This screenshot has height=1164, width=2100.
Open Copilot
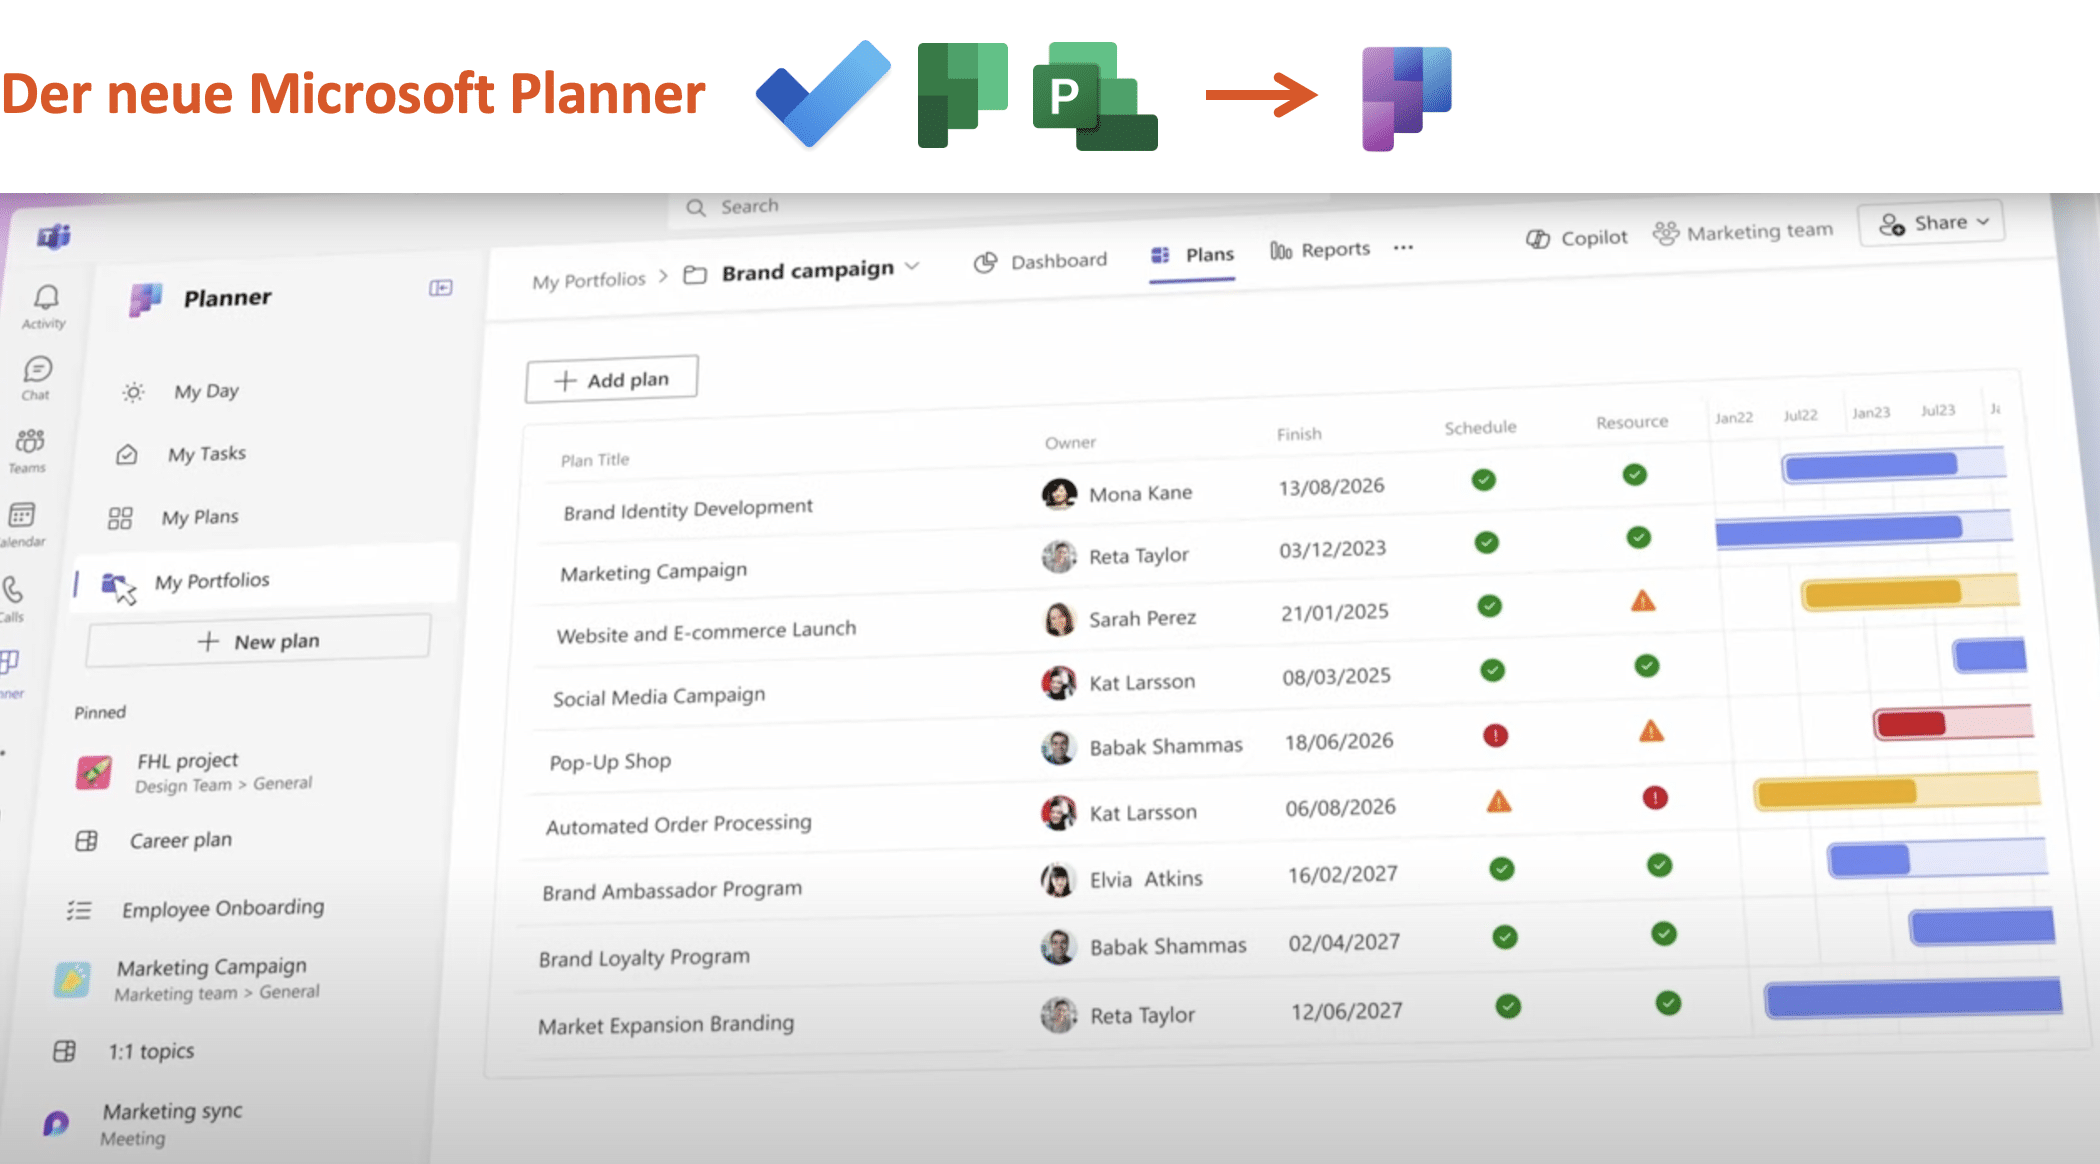click(x=1577, y=238)
